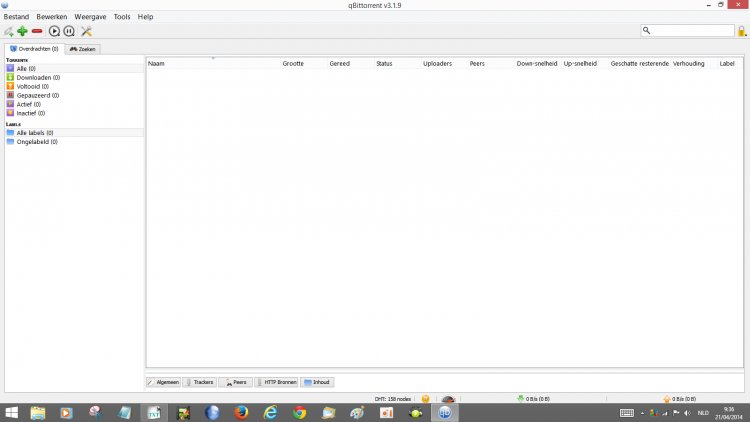
Task: Open the Firefox icon in the taskbar
Action: pos(241,412)
